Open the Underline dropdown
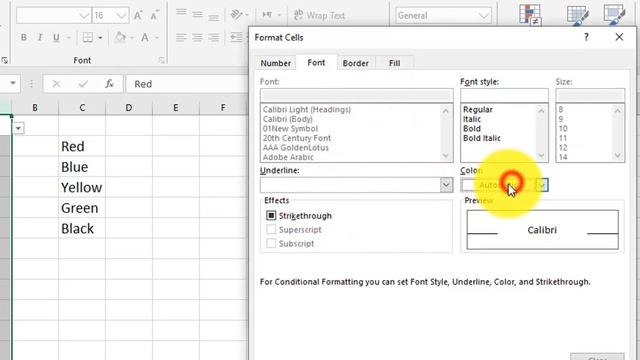This screenshot has height=360, width=640. (x=446, y=185)
